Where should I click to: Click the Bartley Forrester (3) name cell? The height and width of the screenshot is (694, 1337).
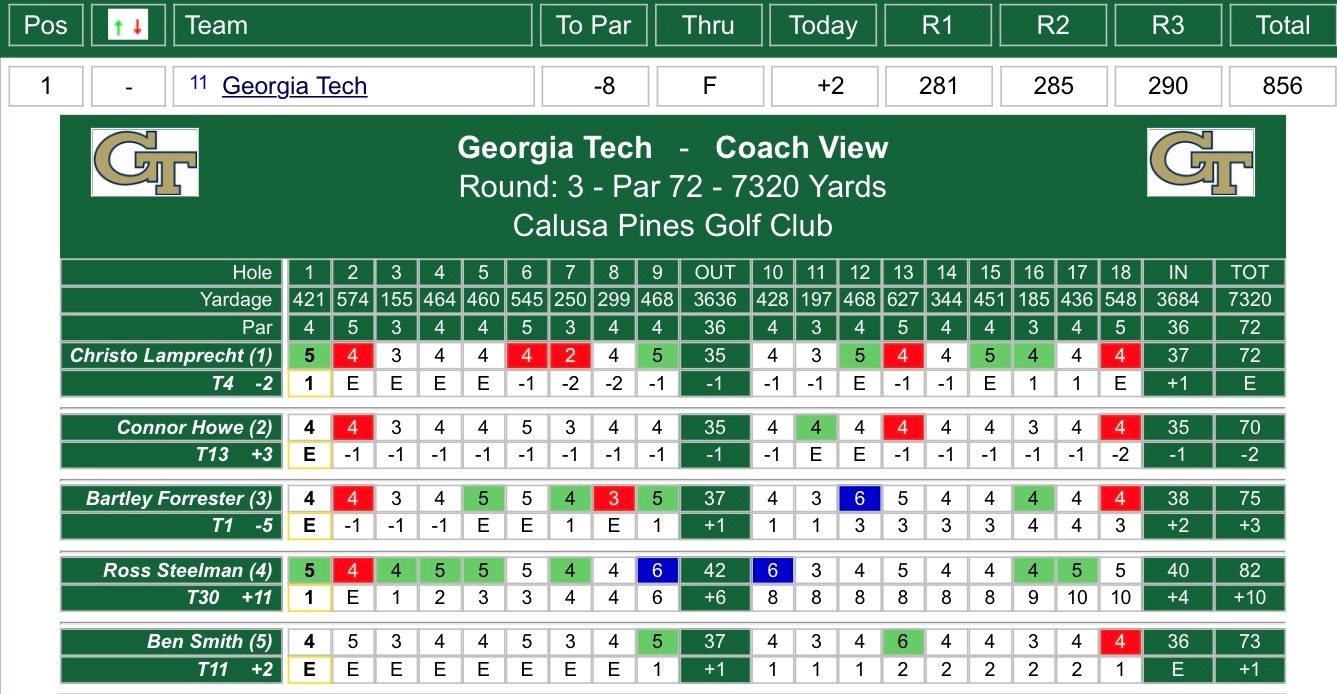[x=173, y=499]
